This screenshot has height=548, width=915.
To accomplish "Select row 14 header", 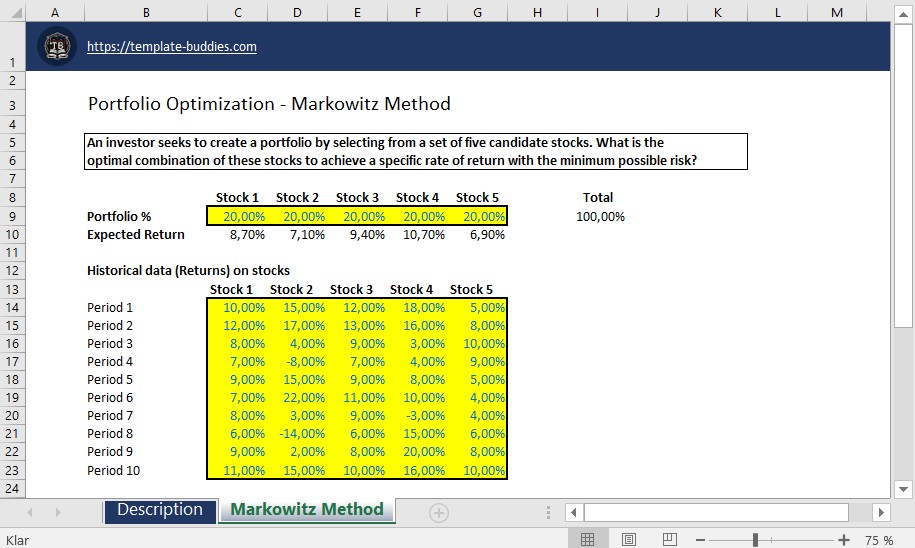I will (13, 307).
